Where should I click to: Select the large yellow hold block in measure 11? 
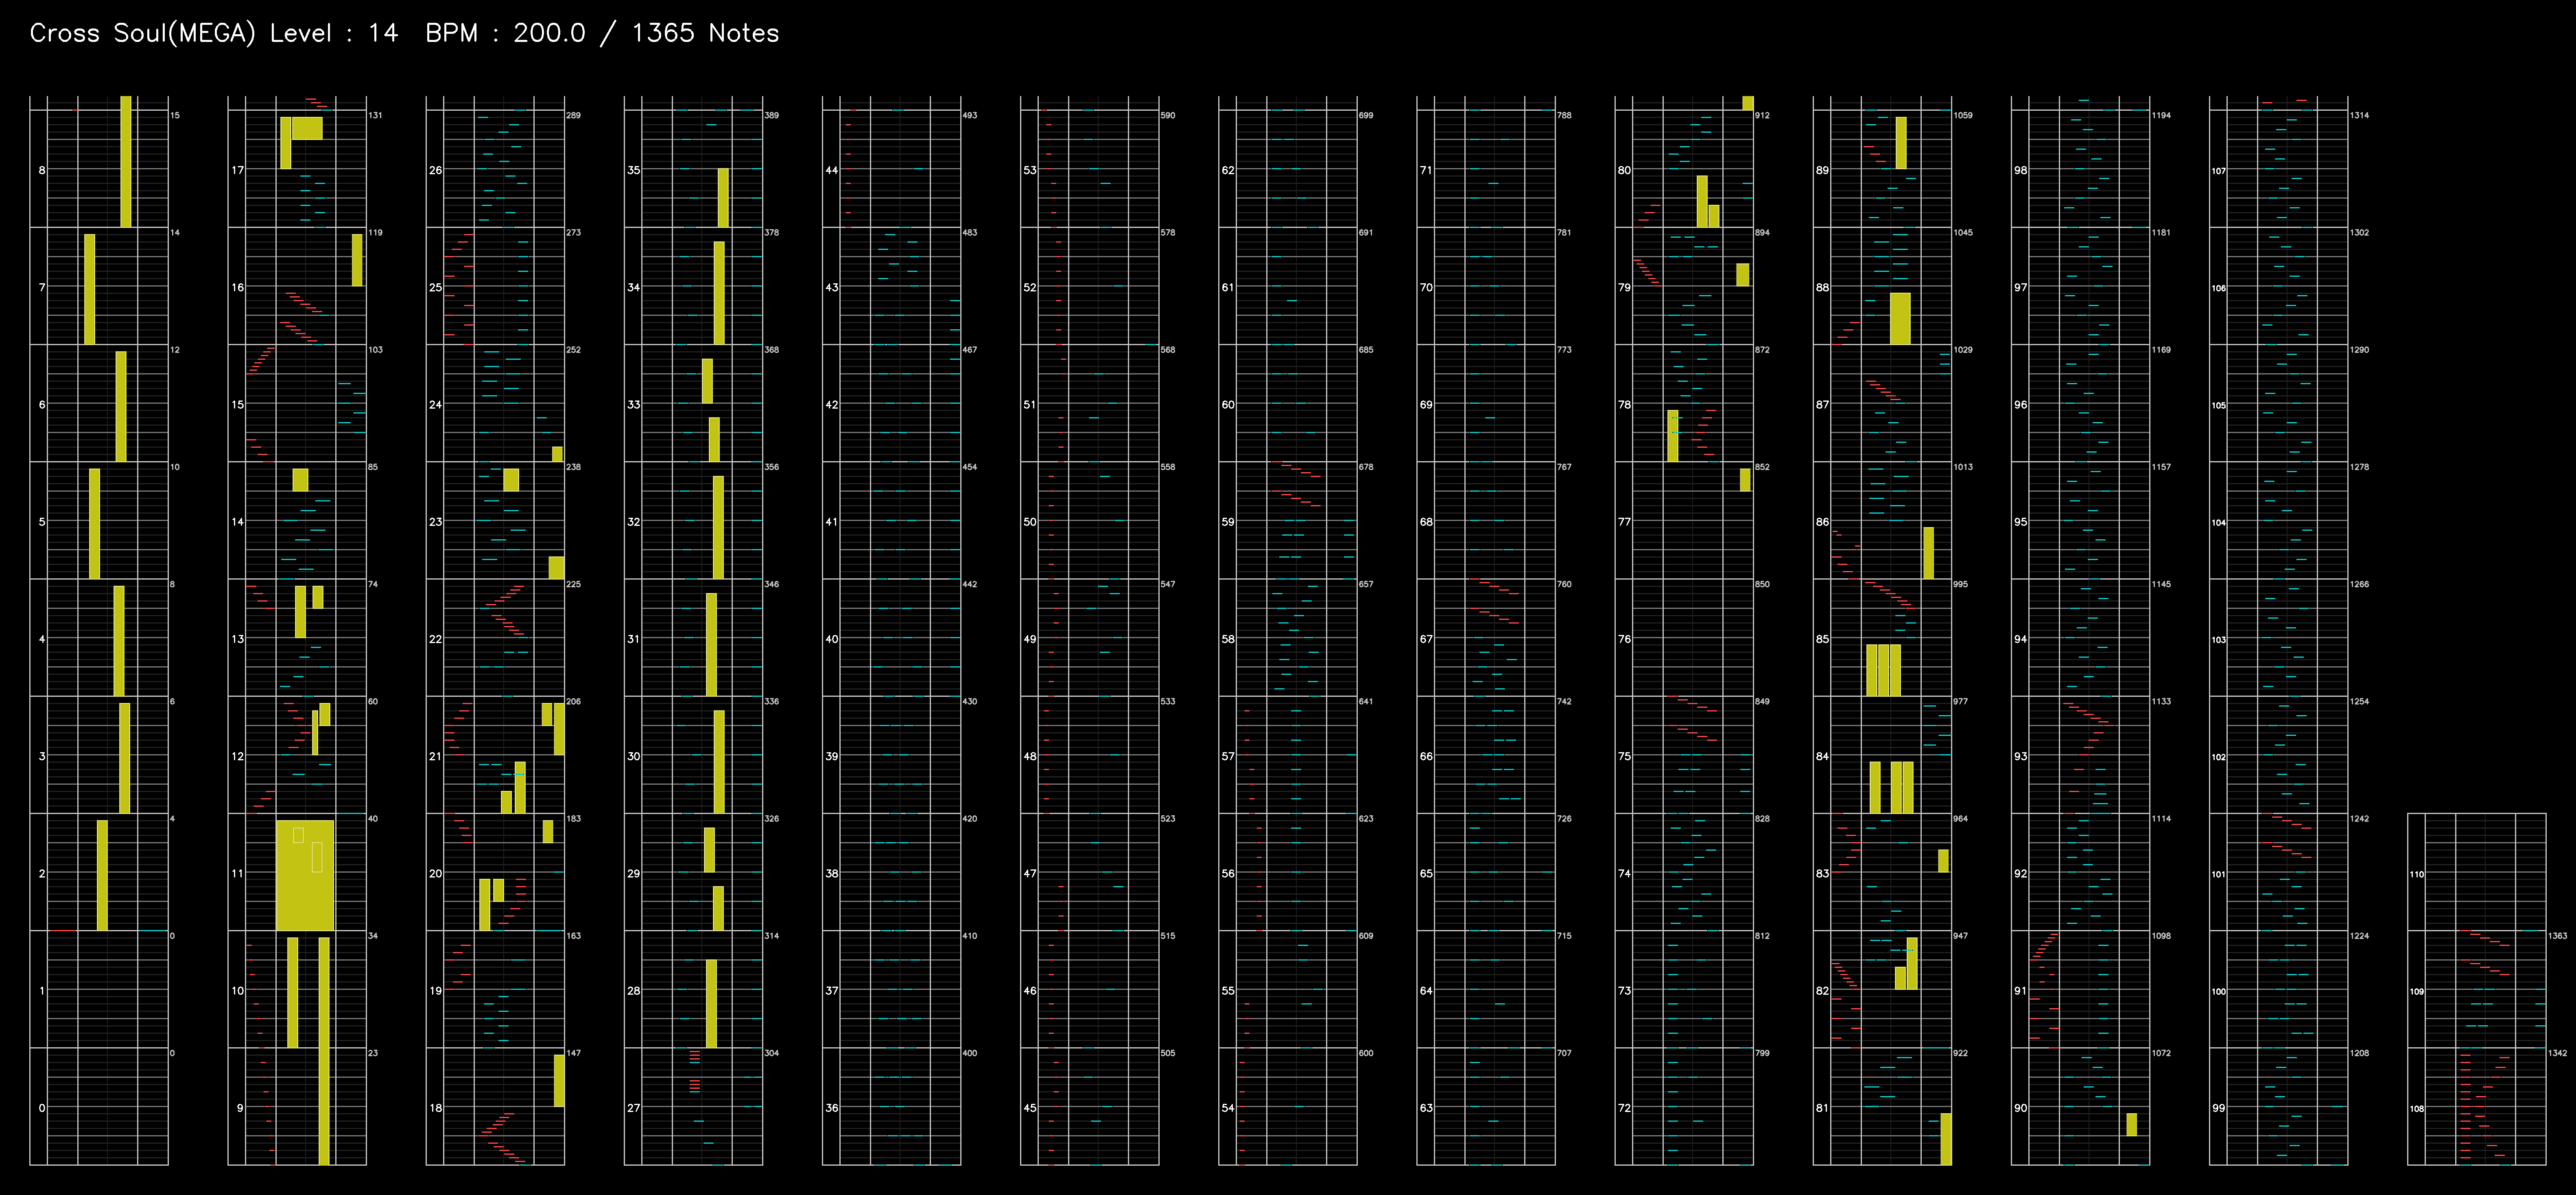[x=305, y=875]
